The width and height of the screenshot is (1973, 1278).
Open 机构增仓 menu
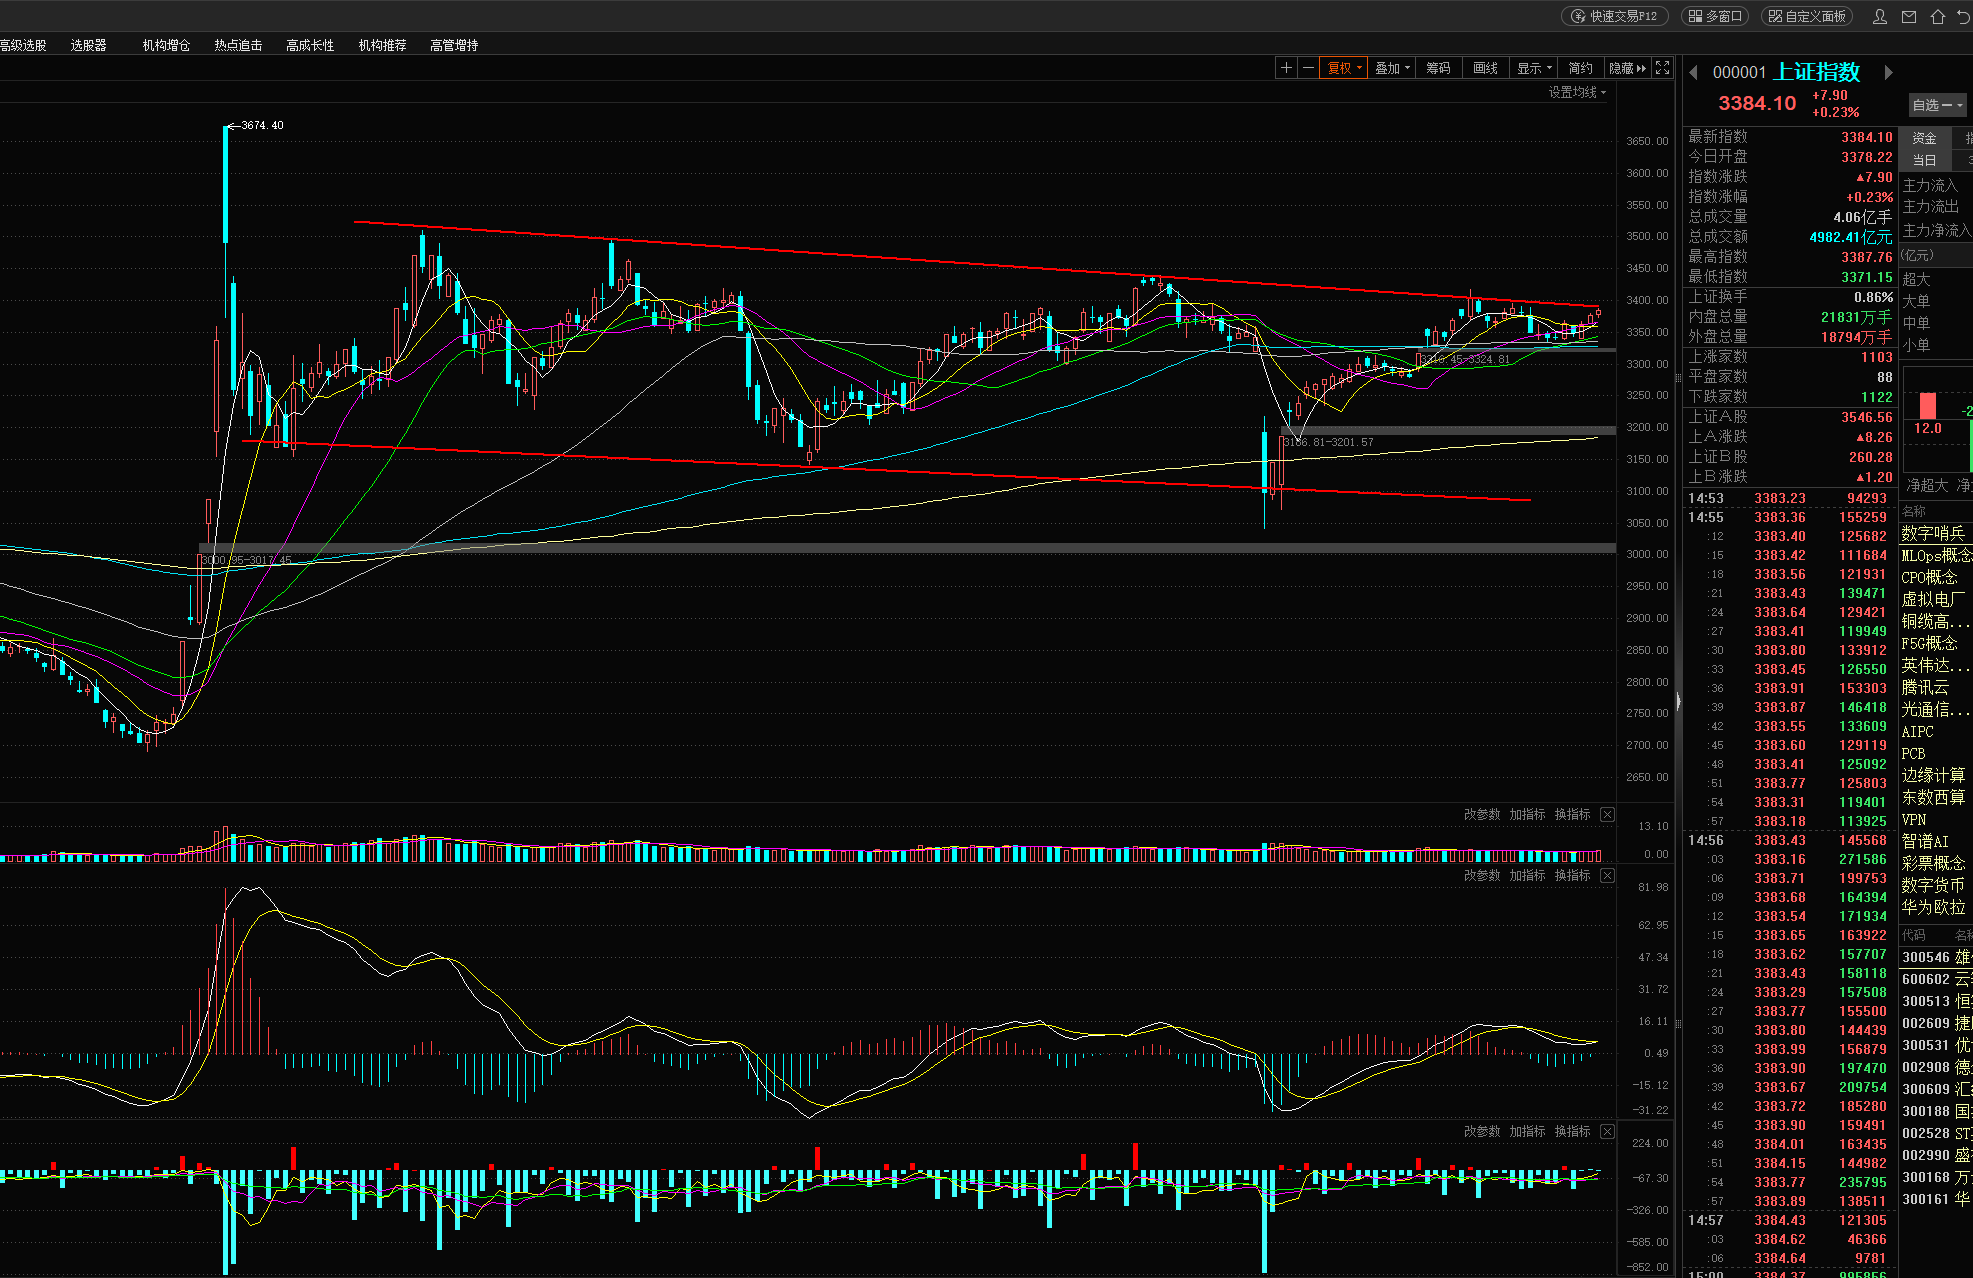[166, 45]
